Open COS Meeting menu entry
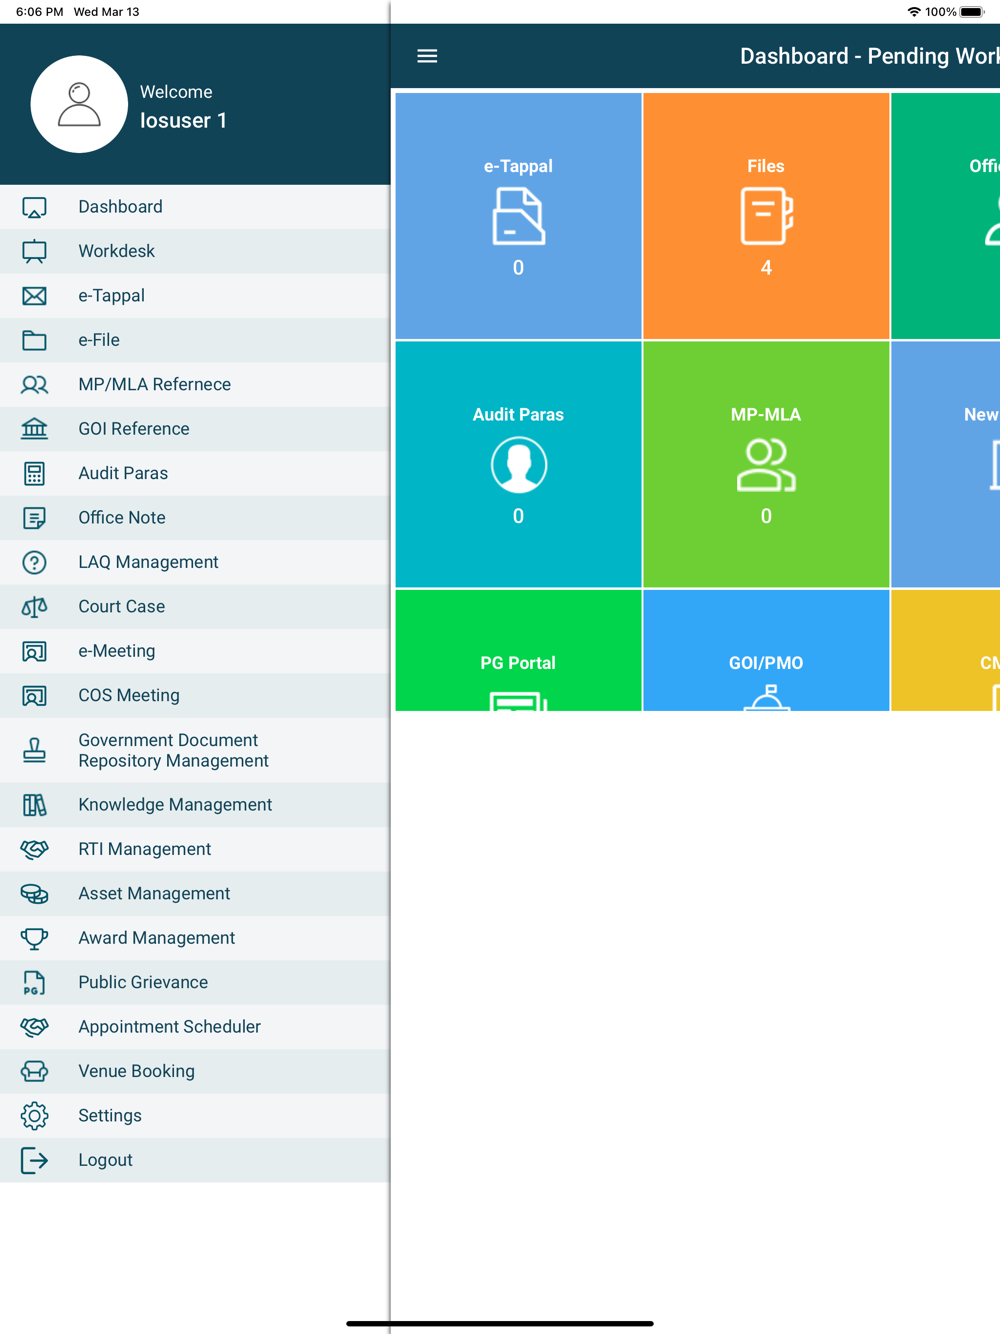Screen dimensions: 1000x1334 [x=195, y=696]
